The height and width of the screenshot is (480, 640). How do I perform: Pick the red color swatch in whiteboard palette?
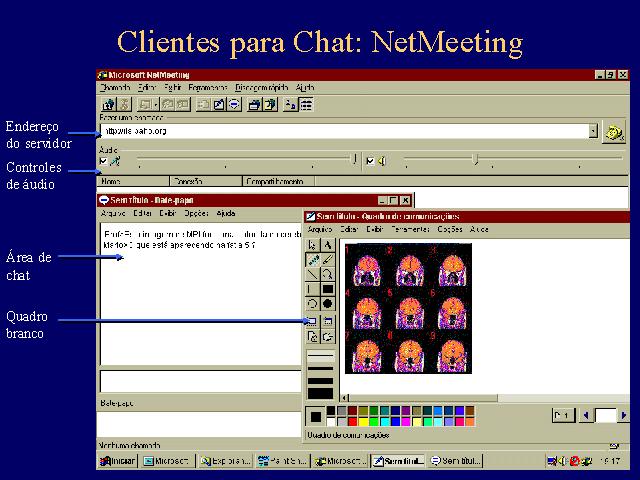352,422
